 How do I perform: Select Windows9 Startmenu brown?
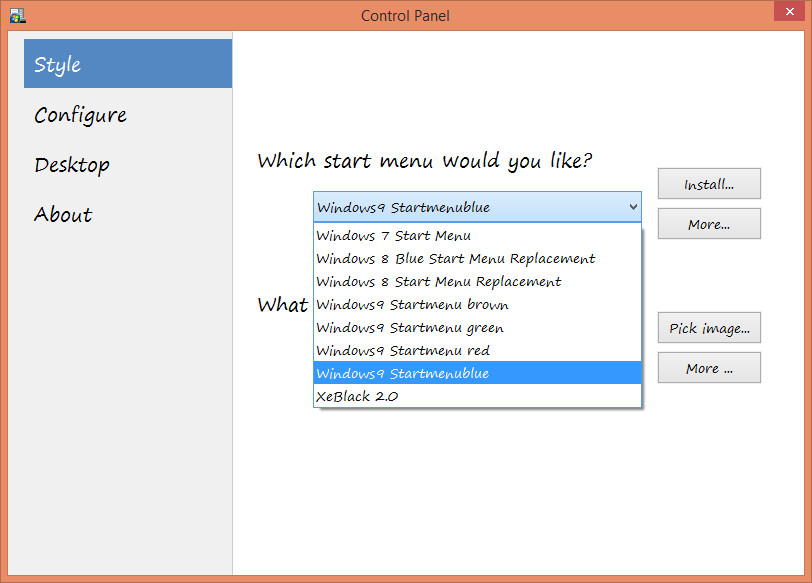[x=477, y=304]
